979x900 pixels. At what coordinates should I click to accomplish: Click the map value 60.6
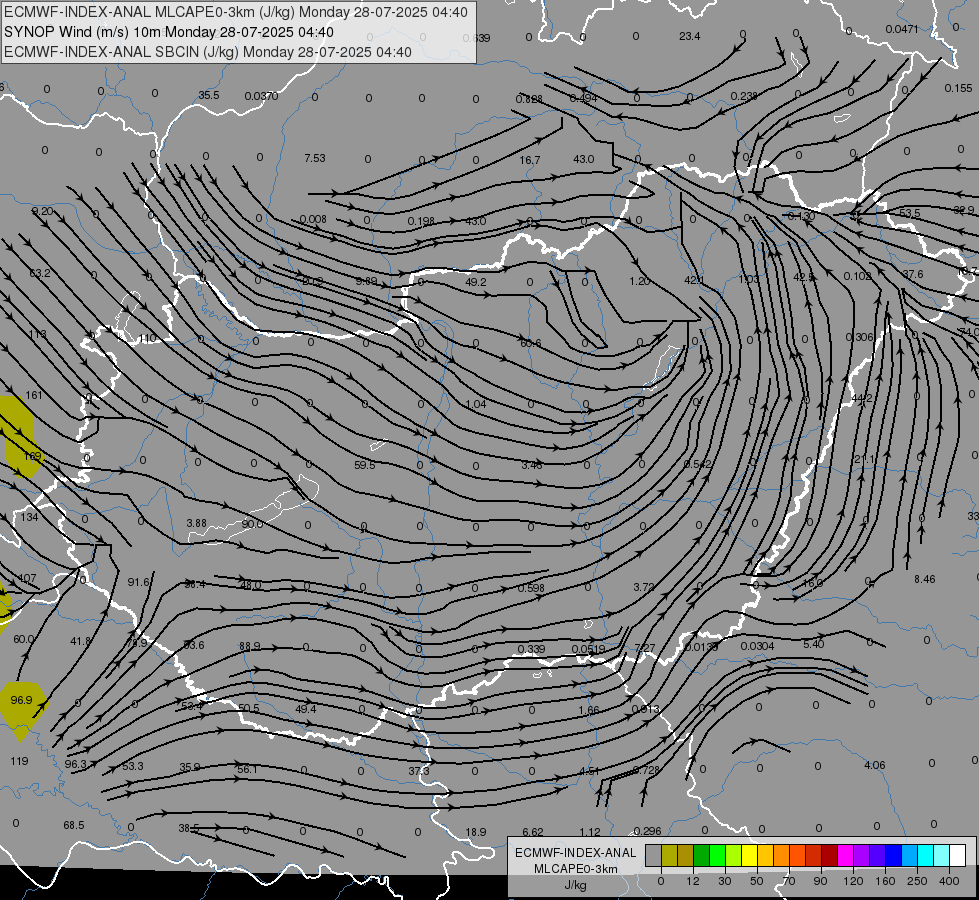[x=530, y=343]
